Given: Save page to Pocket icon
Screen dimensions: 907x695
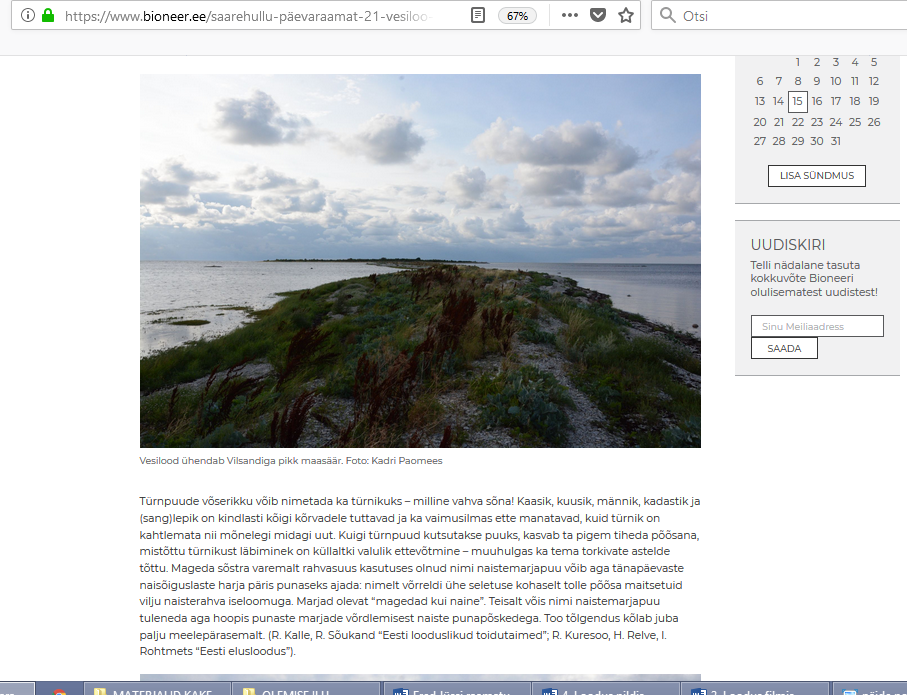Looking at the screenshot, I should [x=597, y=16].
